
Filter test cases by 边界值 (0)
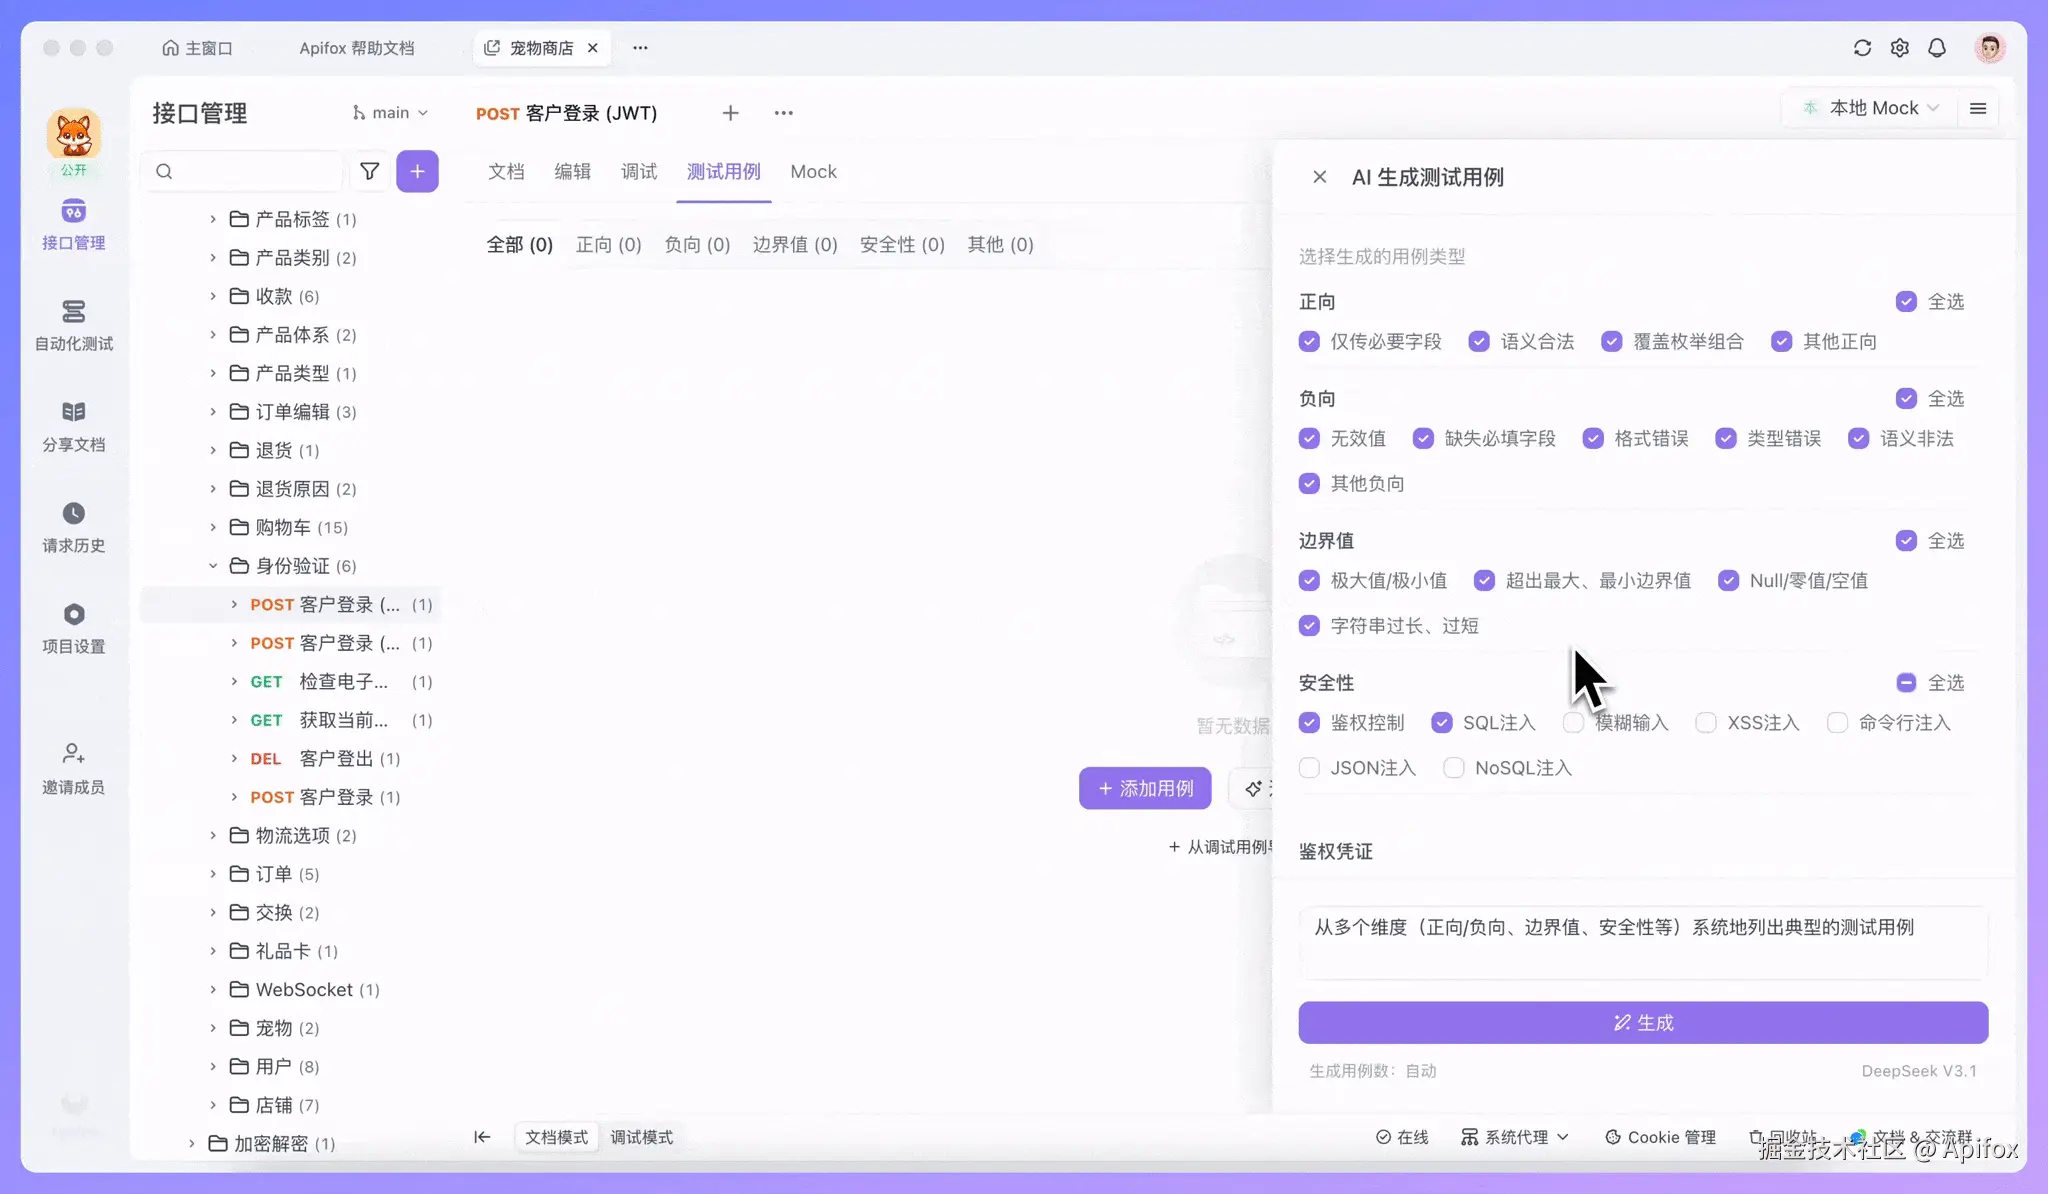795,245
